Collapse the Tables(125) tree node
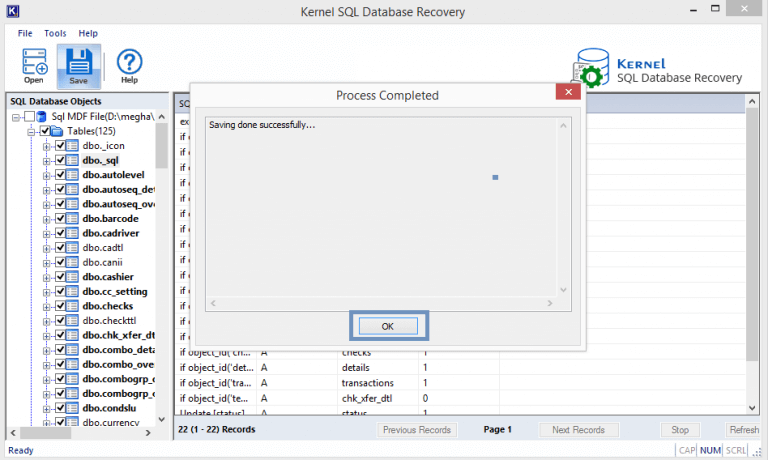This screenshot has height=460, width=768. click(x=32, y=132)
